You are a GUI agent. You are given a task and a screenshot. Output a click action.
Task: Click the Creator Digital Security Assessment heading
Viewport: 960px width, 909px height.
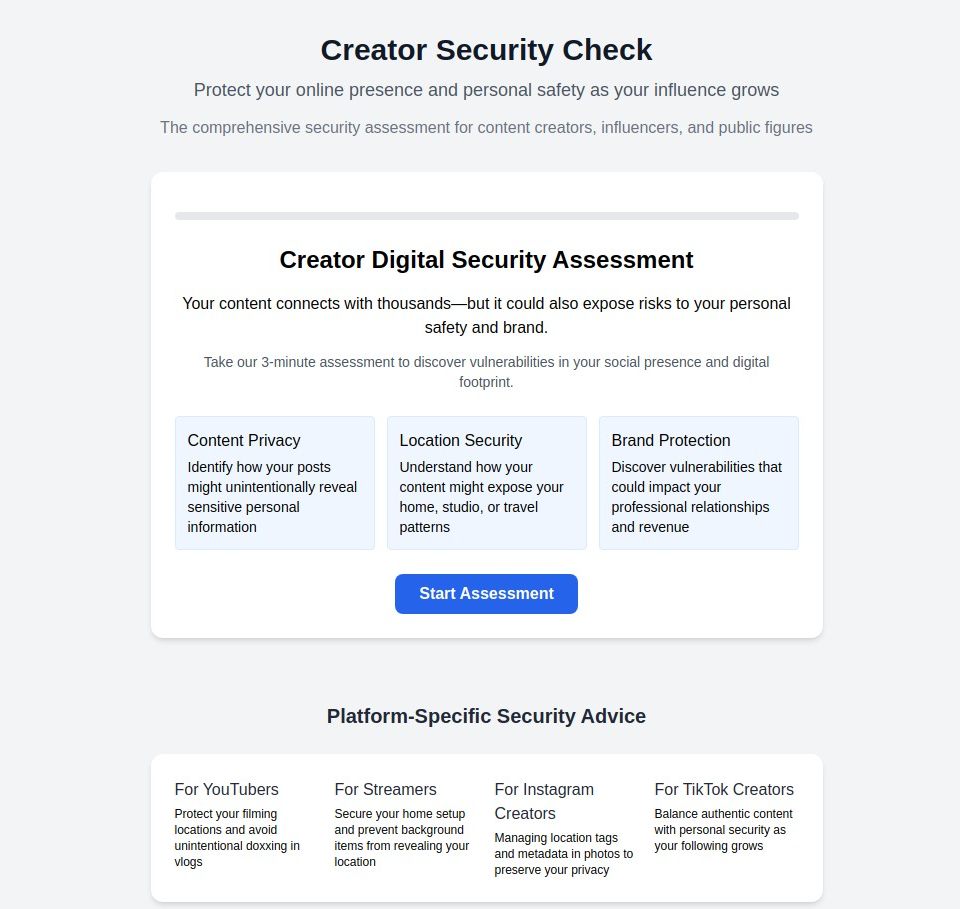point(486,260)
